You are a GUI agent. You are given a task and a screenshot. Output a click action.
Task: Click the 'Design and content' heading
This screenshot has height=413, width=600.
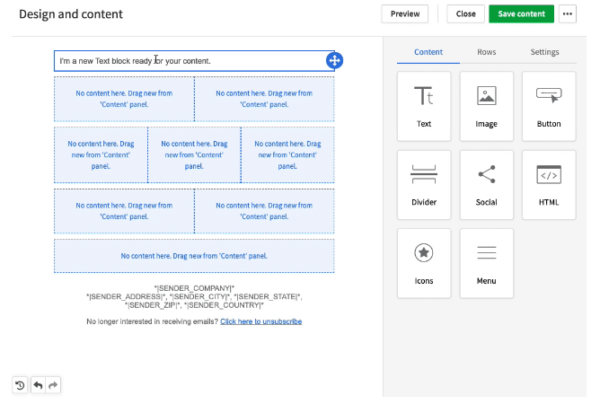tap(71, 14)
